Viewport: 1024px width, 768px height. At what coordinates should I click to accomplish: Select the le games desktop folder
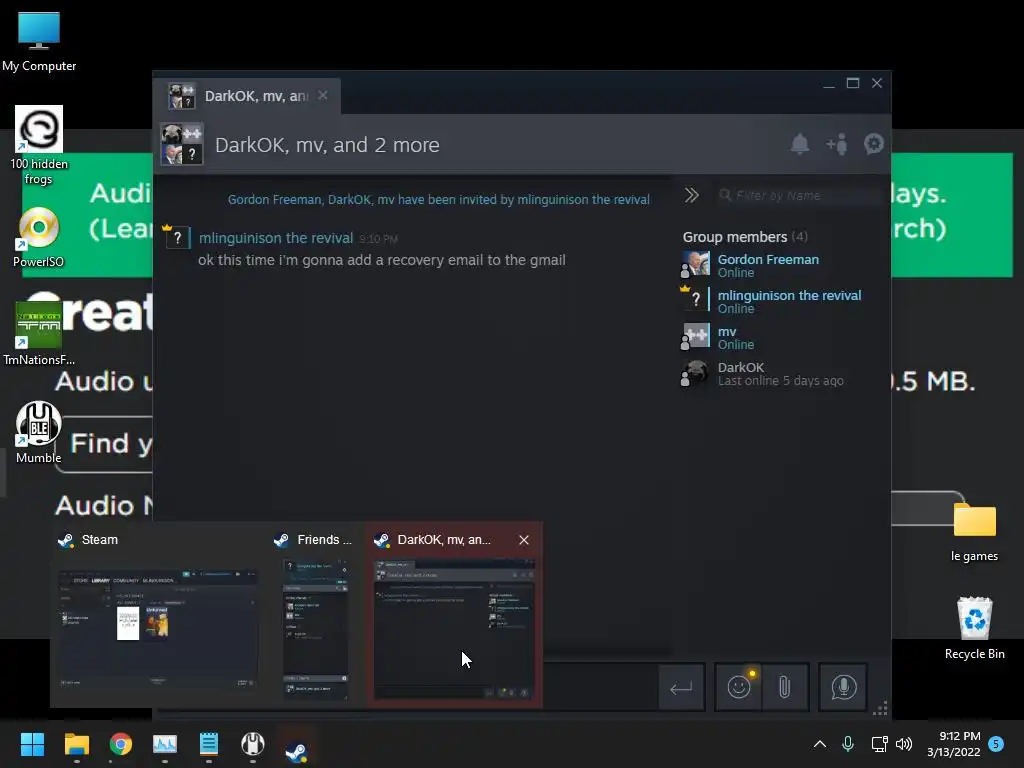pyautogui.click(x=974, y=532)
